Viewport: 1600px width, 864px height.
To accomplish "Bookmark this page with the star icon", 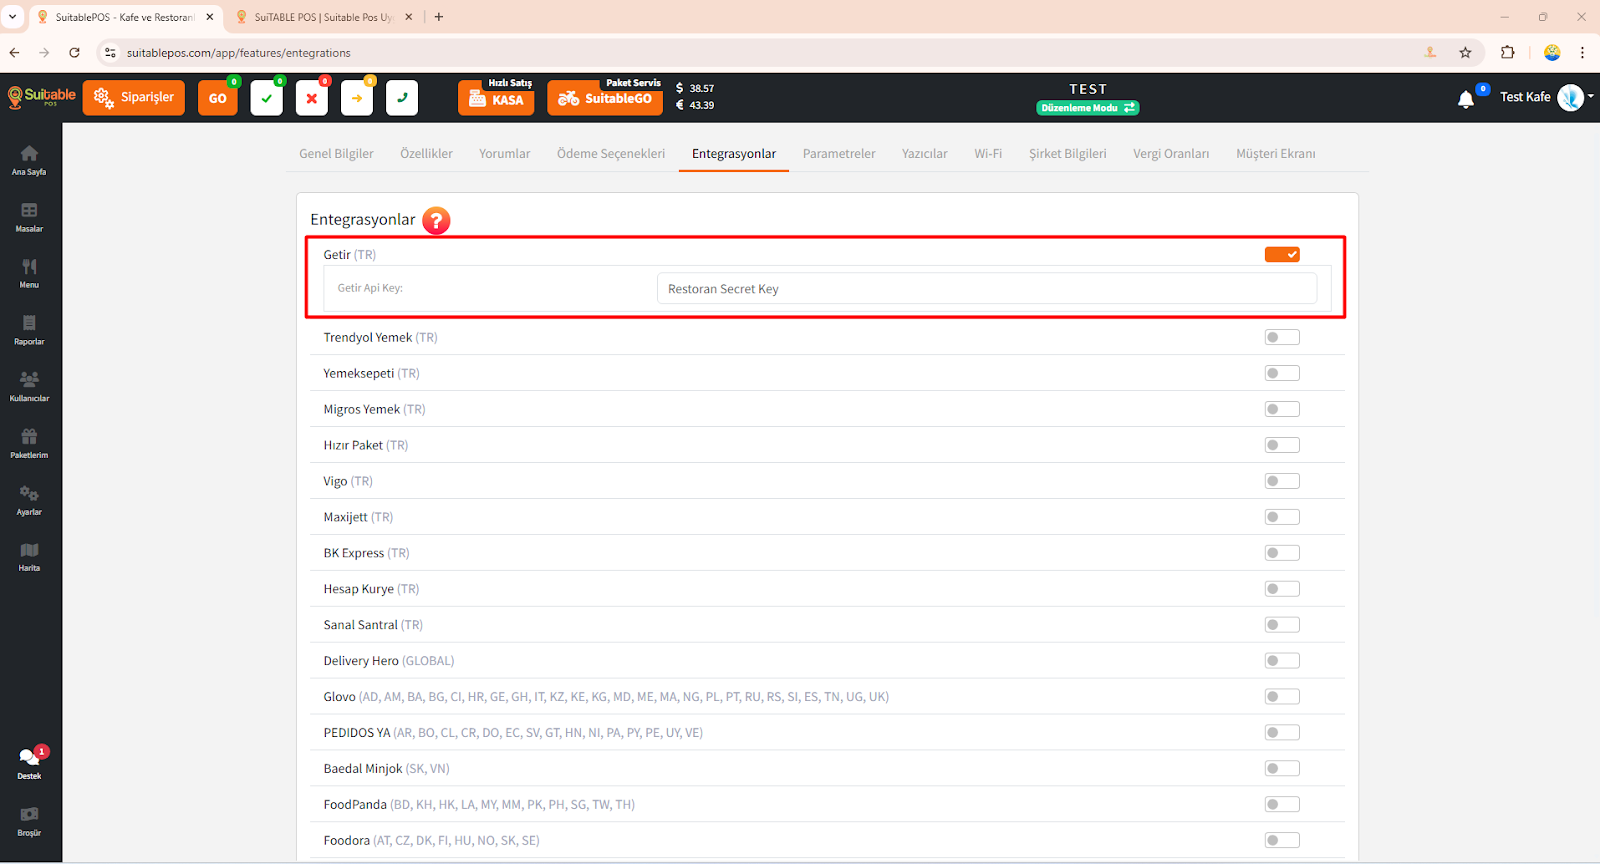I will point(1465,52).
